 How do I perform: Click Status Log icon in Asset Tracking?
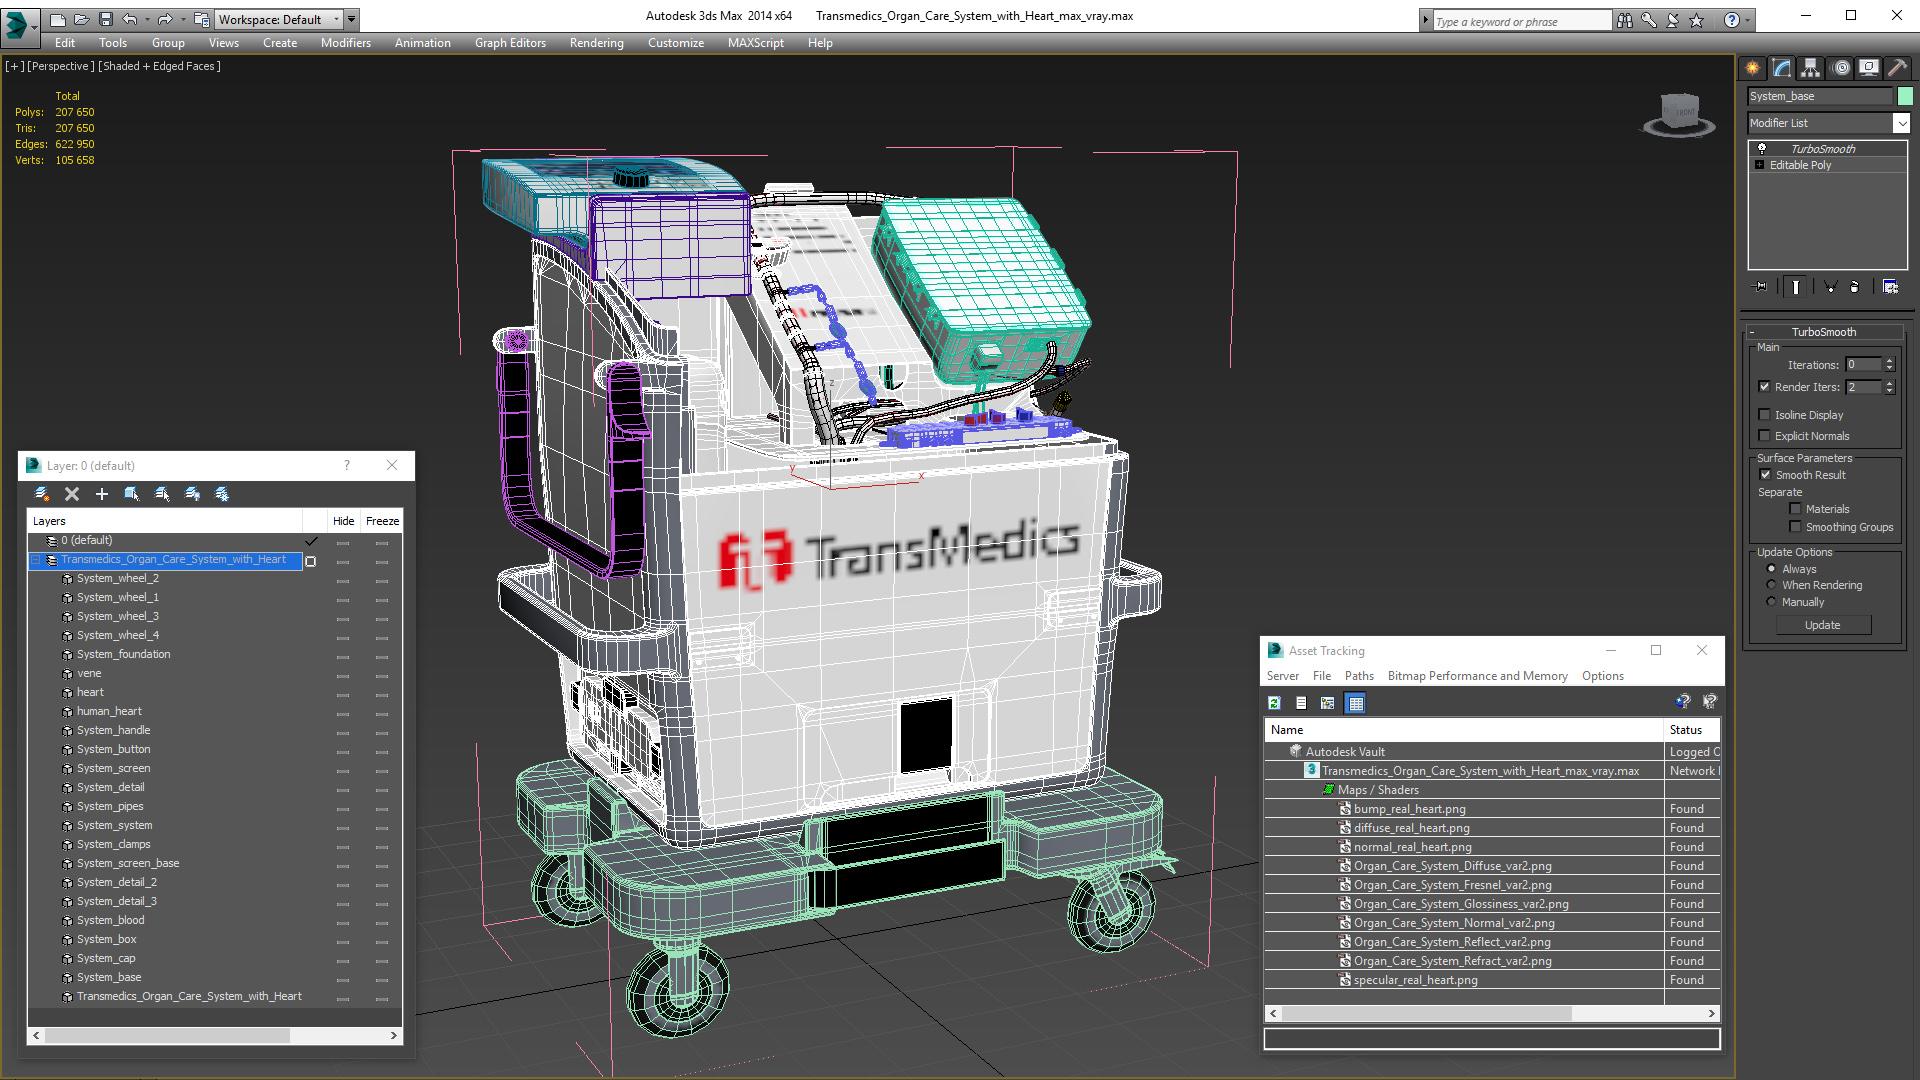tap(1301, 703)
